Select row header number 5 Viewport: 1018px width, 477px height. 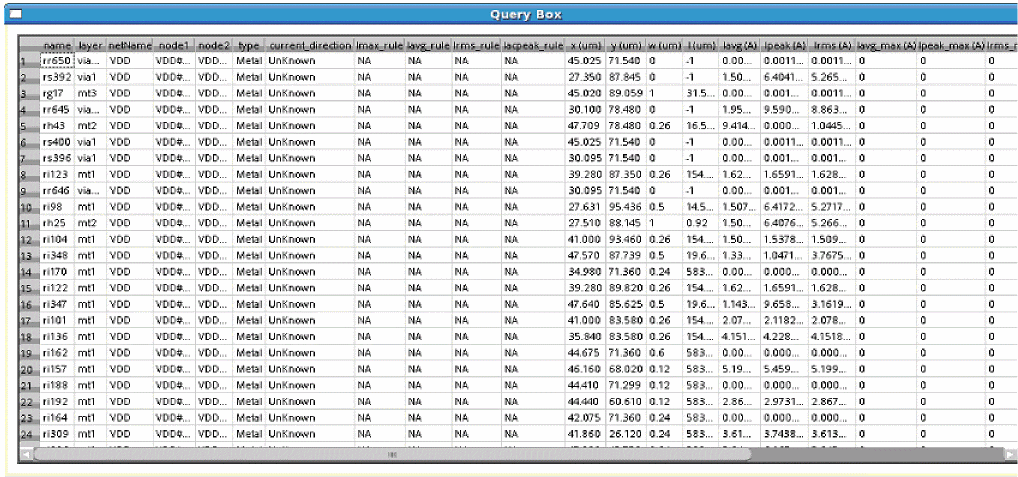click(29, 125)
